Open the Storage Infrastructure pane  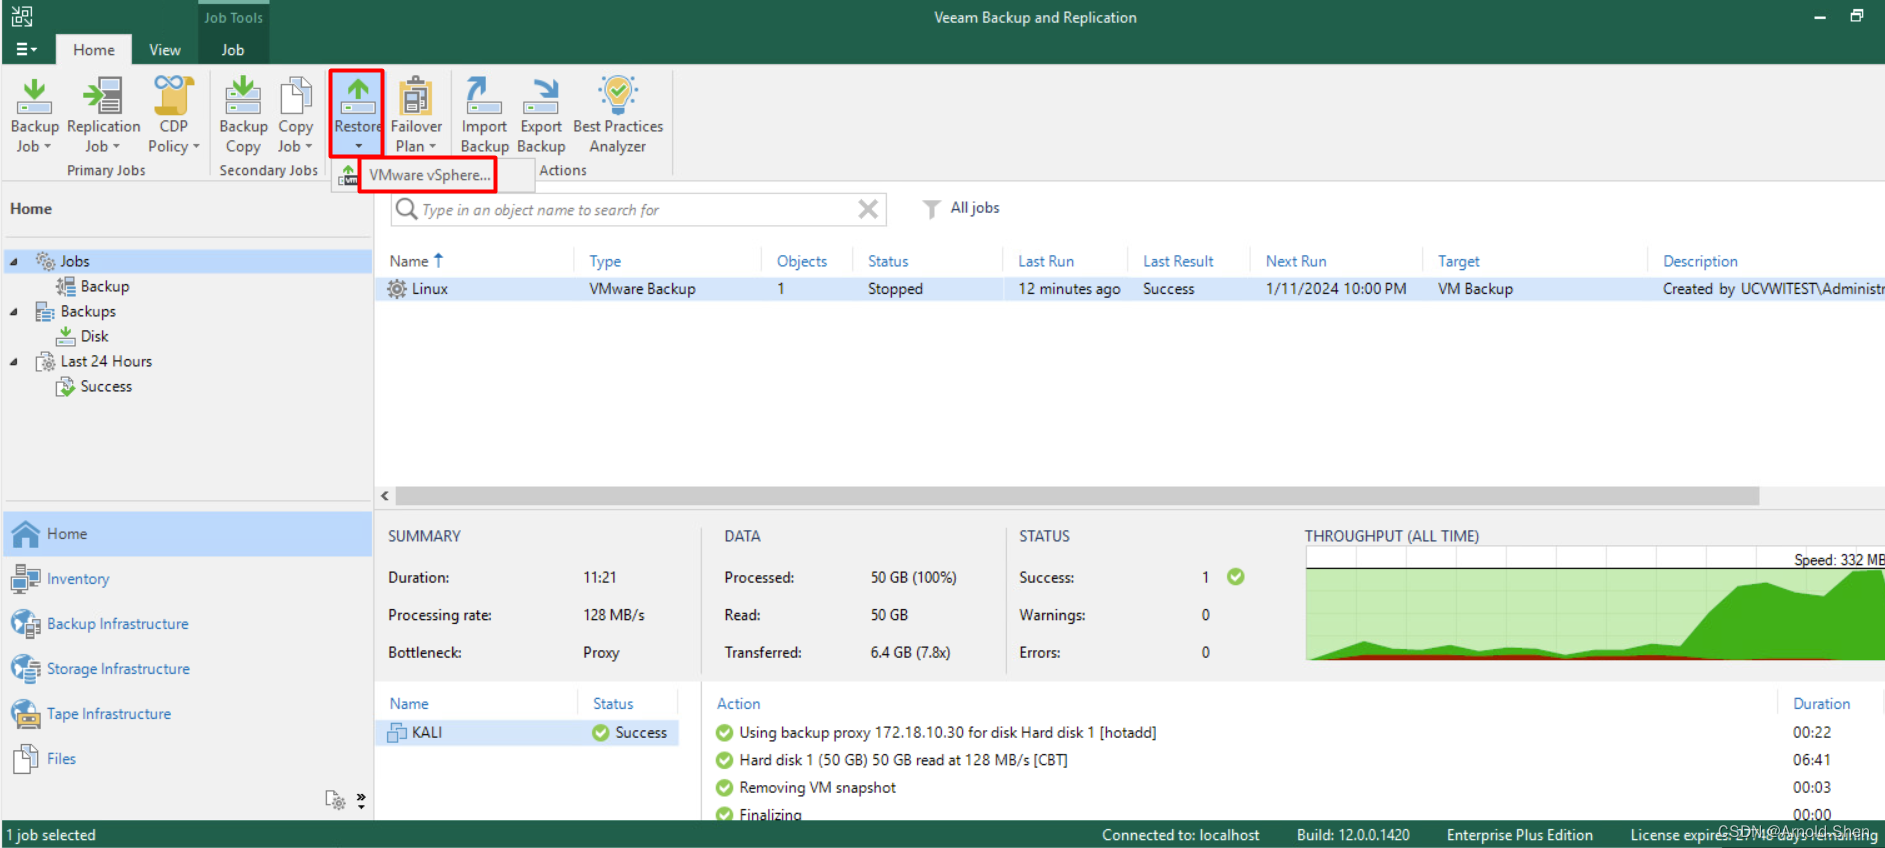click(x=188, y=669)
